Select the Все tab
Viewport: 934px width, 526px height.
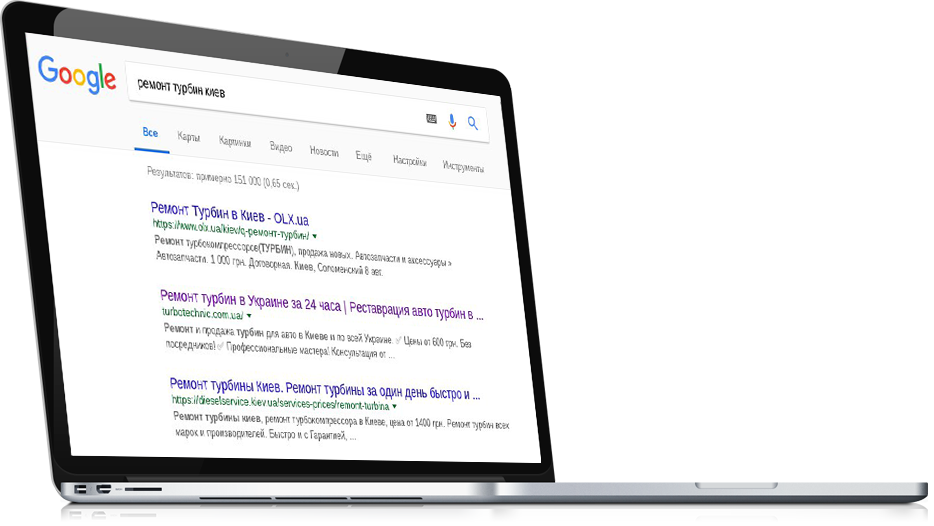(x=150, y=132)
